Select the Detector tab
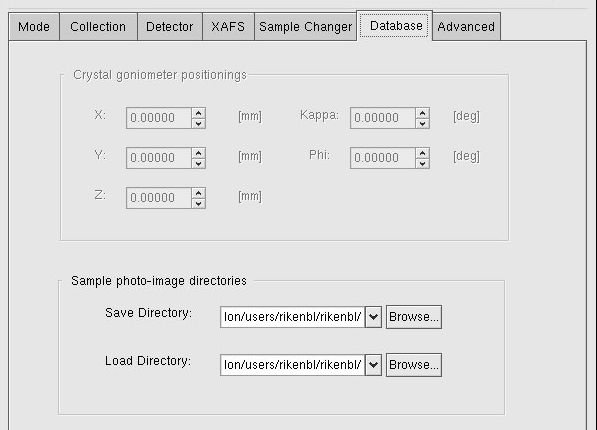The image size is (597, 430). [x=170, y=26]
